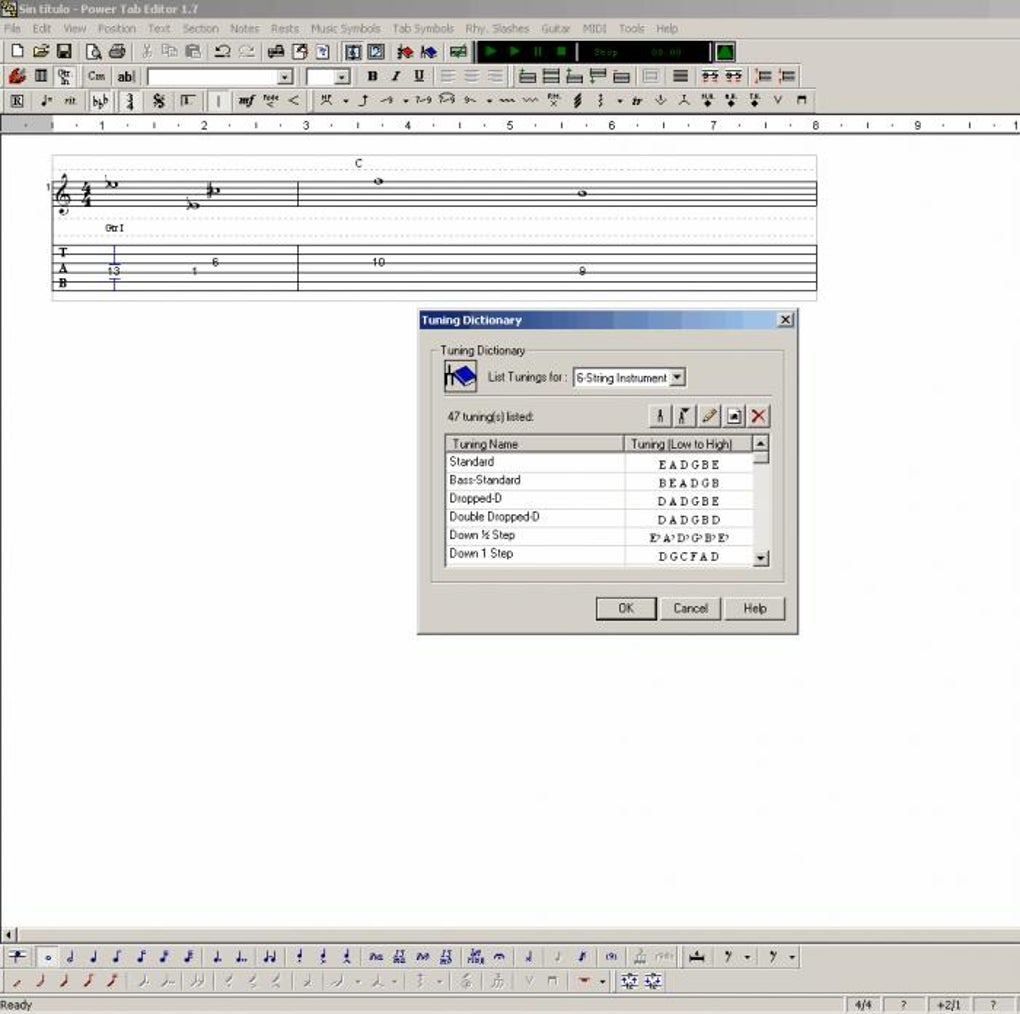Click fret number 13 on the tab staff

[114, 271]
